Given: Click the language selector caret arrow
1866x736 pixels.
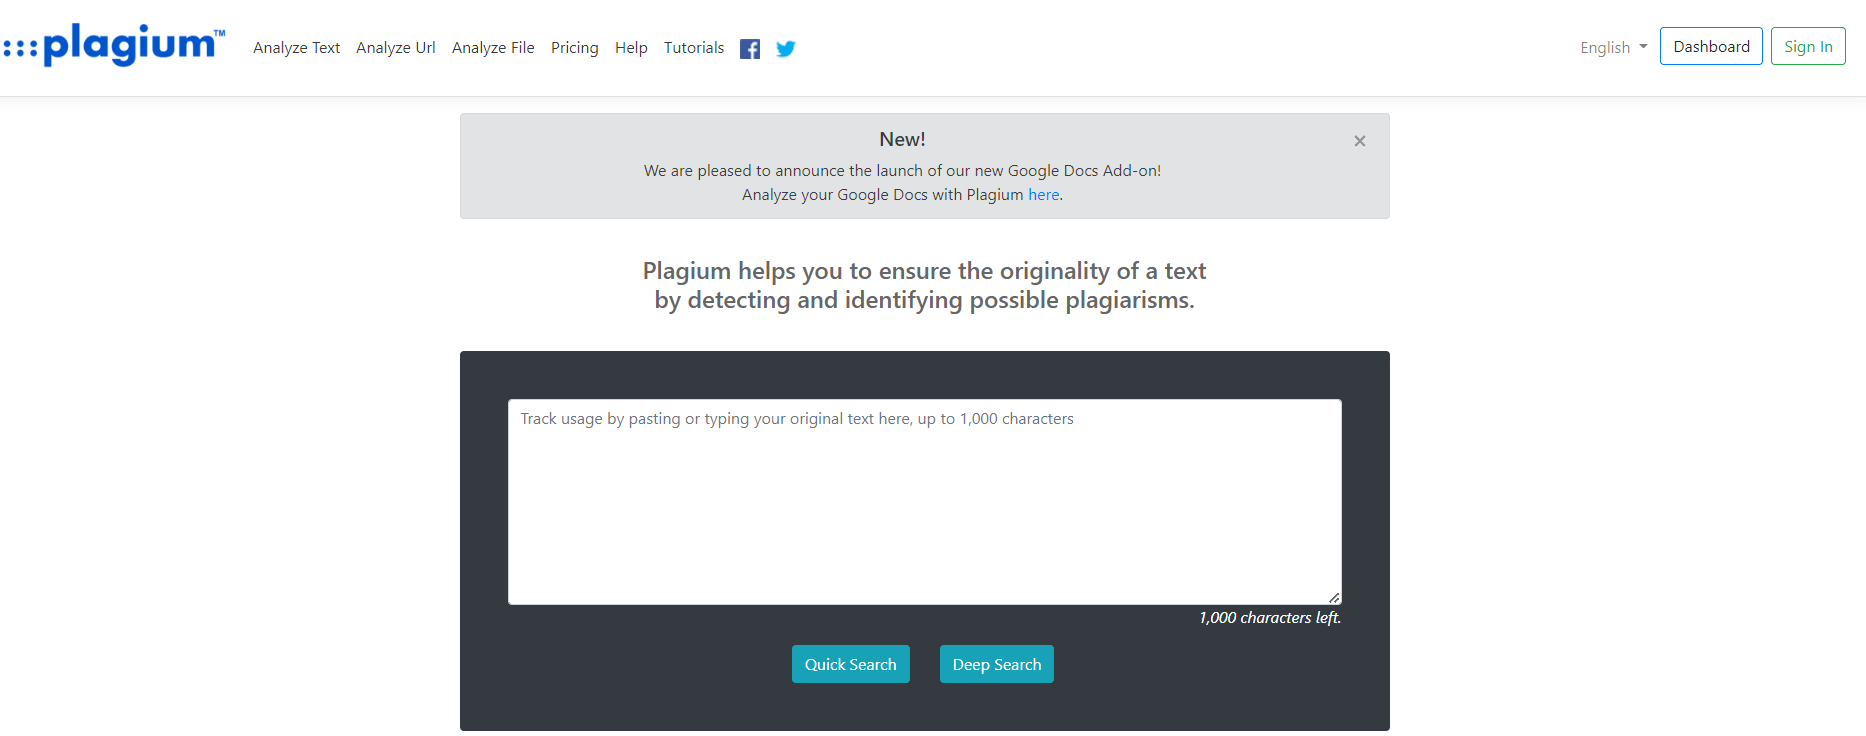Looking at the screenshot, I should click(x=1643, y=47).
